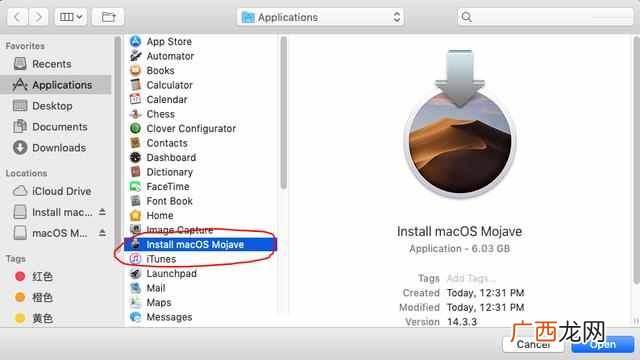Select the App Store application icon

pos(135,41)
